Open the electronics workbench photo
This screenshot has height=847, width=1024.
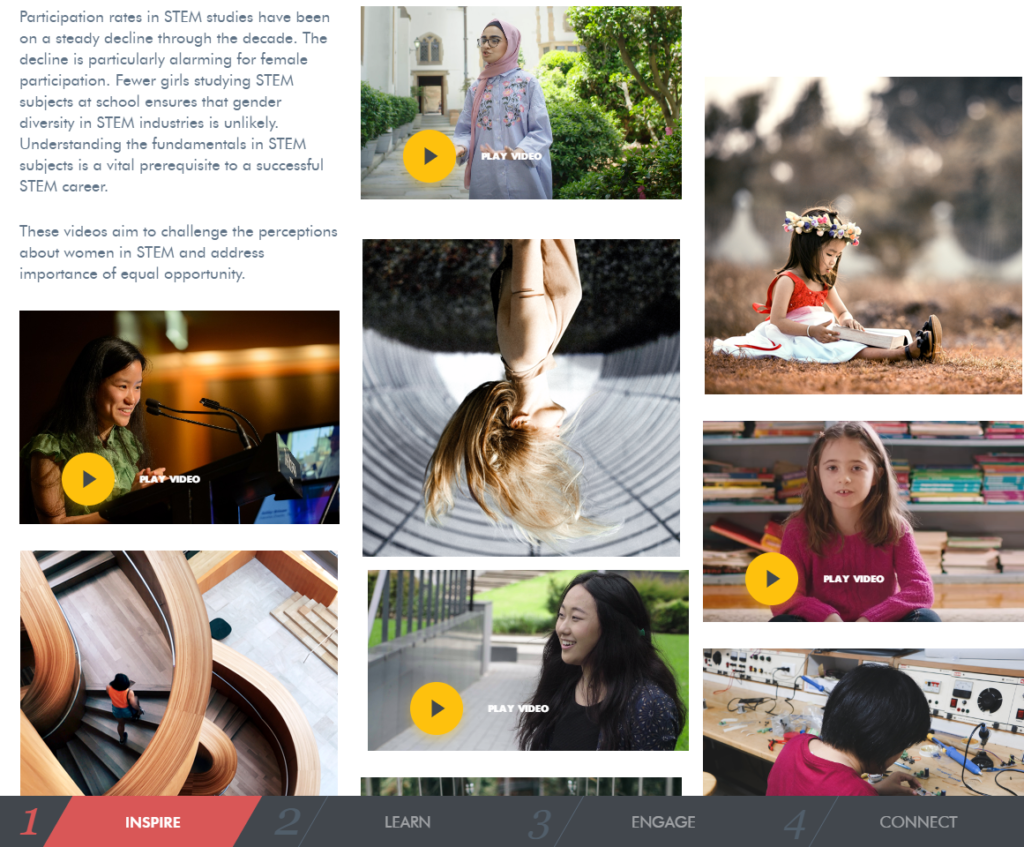click(x=863, y=722)
